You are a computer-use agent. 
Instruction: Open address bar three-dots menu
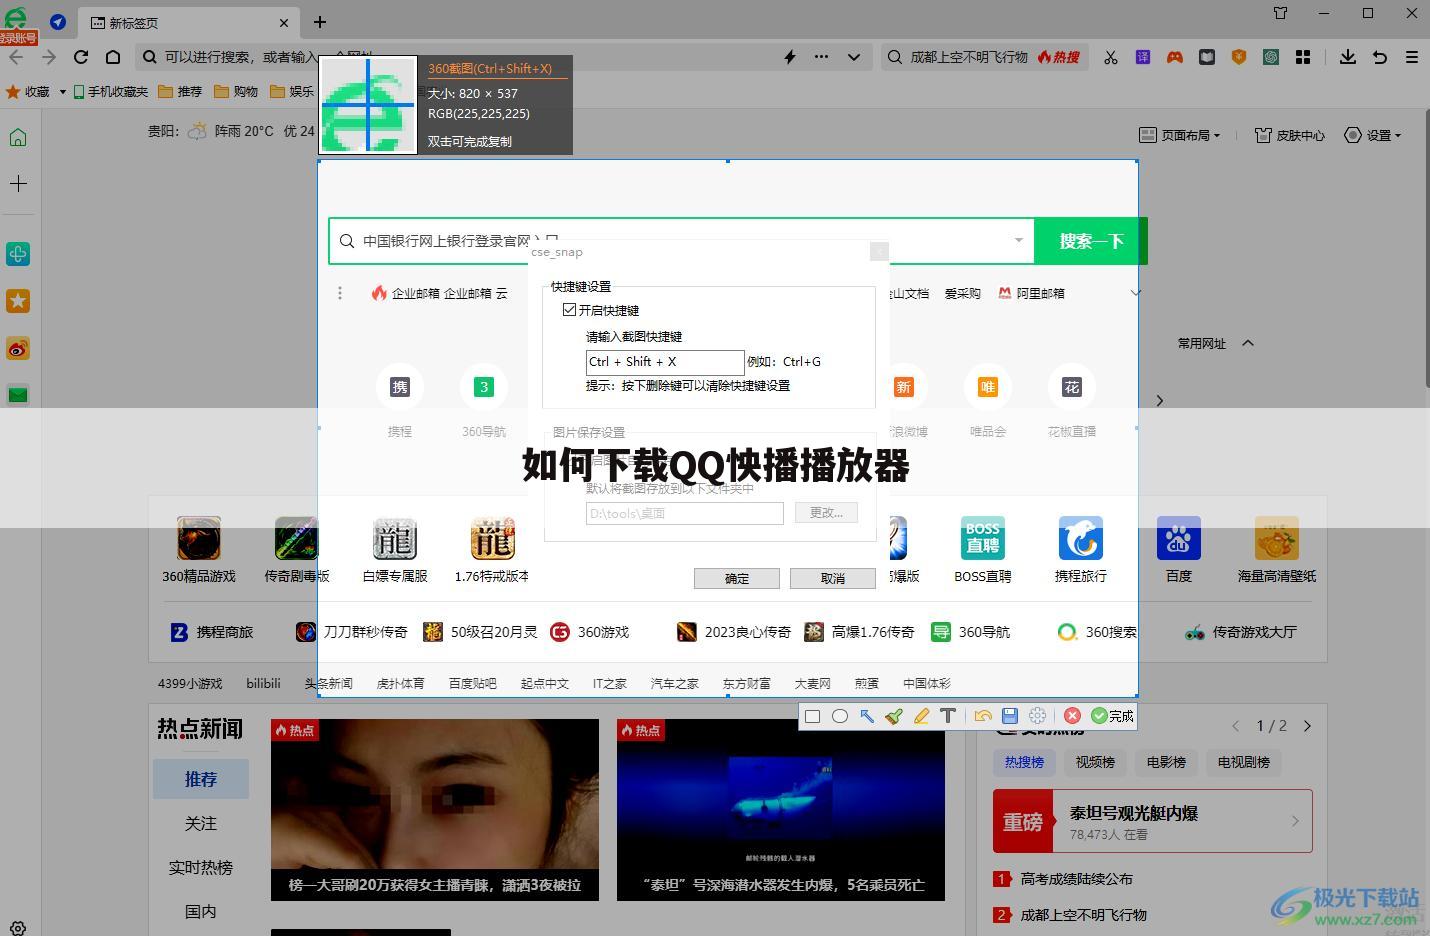822,57
